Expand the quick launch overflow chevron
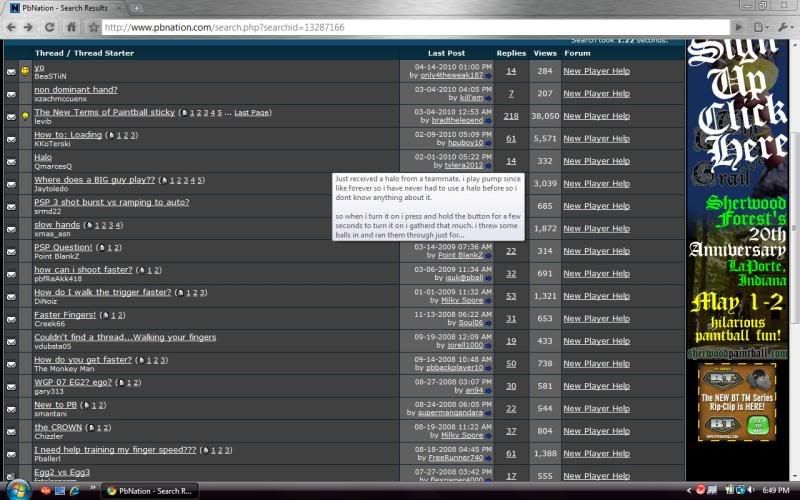Image resolution: width=800 pixels, height=500 pixels. click(x=93, y=489)
